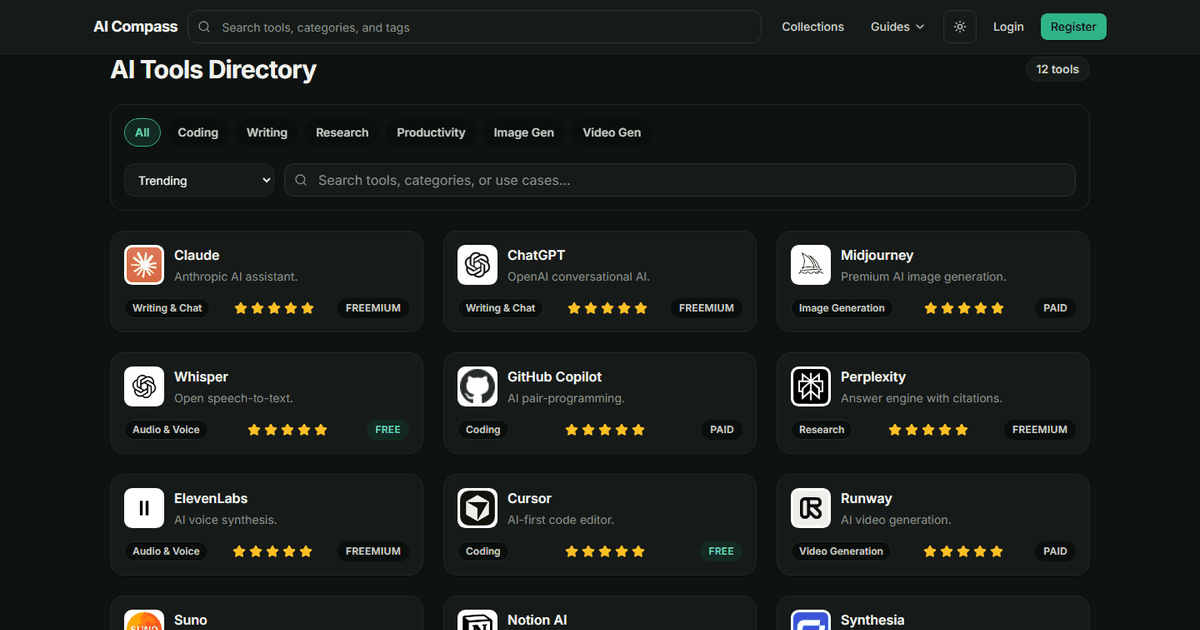The width and height of the screenshot is (1200, 630).
Task: Go to AI Compass home logo
Action: 135,27
